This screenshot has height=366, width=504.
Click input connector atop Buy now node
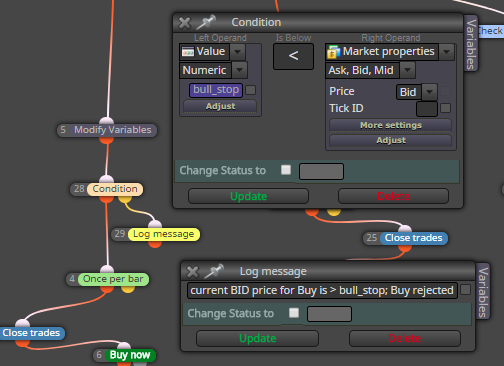tap(124, 345)
